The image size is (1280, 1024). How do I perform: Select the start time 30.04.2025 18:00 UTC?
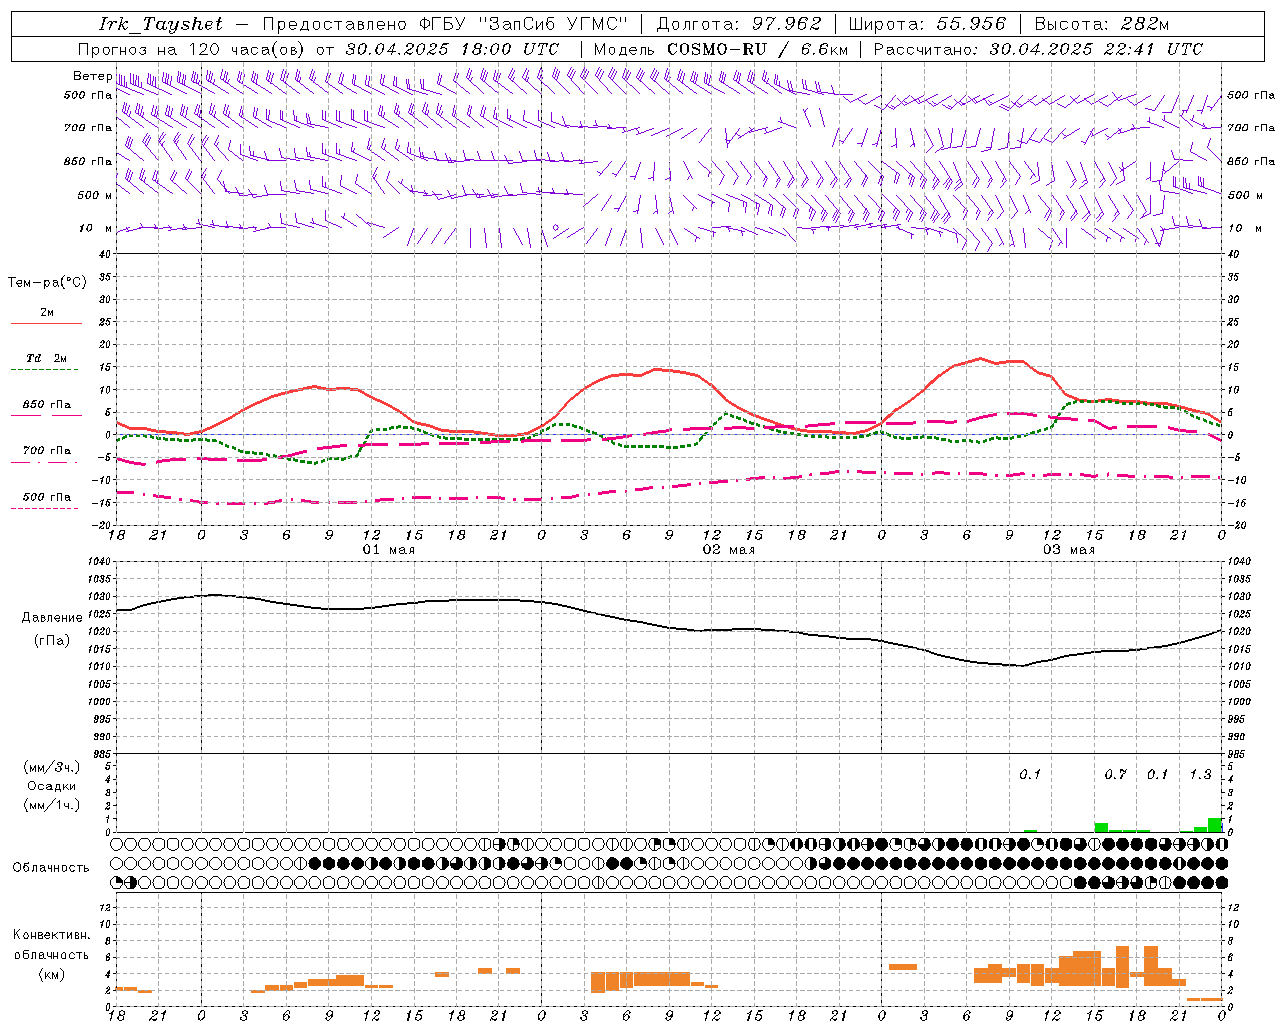tap(452, 49)
